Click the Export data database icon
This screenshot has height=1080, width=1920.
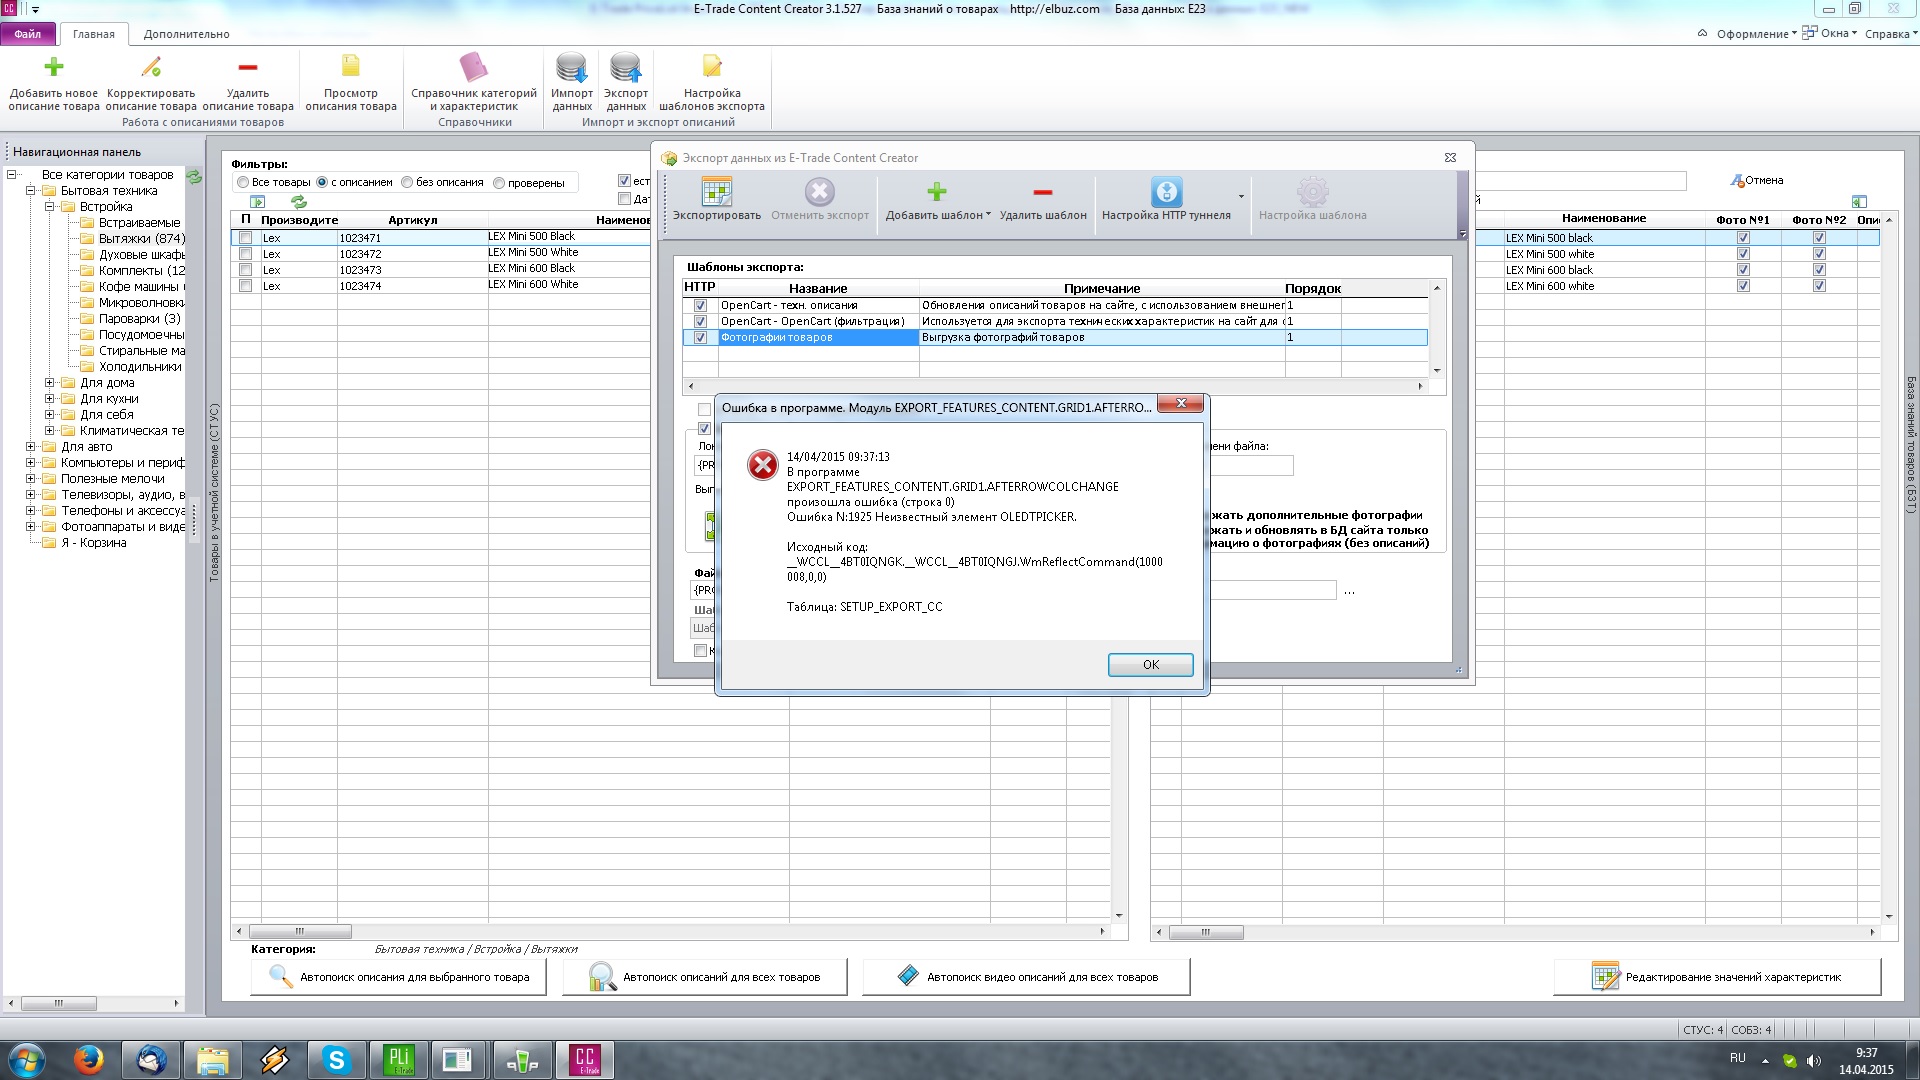(626, 67)
